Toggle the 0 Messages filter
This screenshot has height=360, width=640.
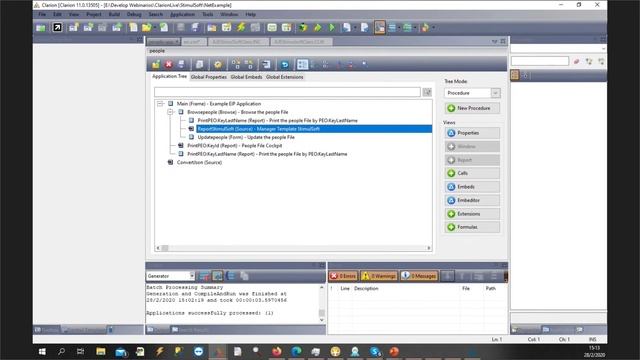point(419,276)
